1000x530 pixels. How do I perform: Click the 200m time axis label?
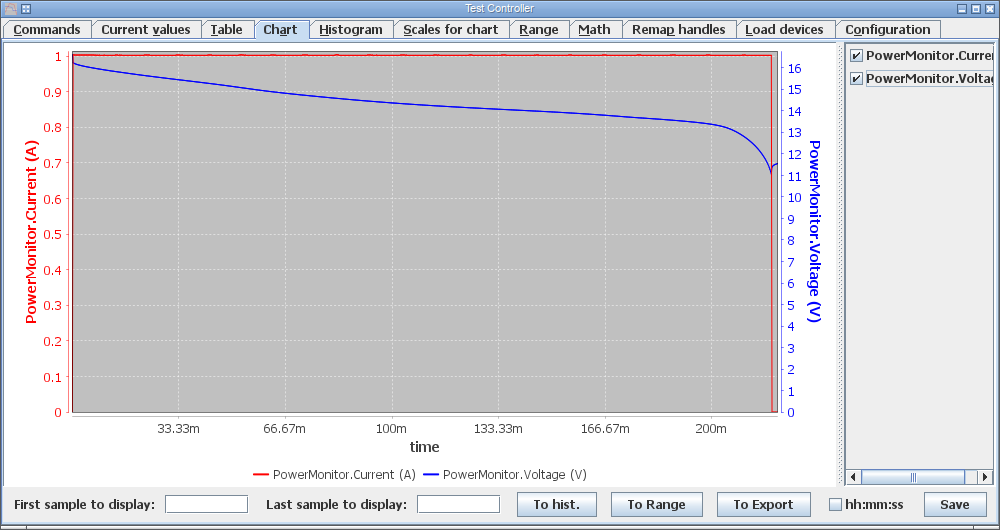[711, 429]
